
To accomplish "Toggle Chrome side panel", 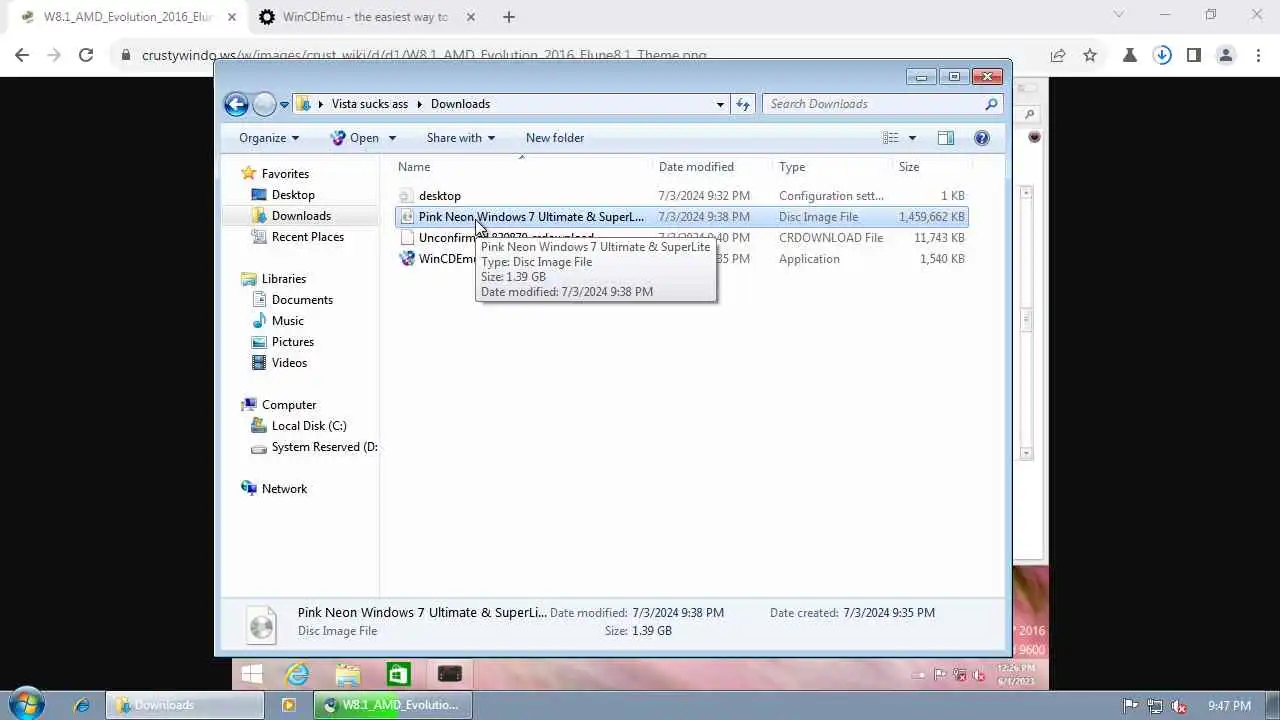I will tap(1194, 56).
